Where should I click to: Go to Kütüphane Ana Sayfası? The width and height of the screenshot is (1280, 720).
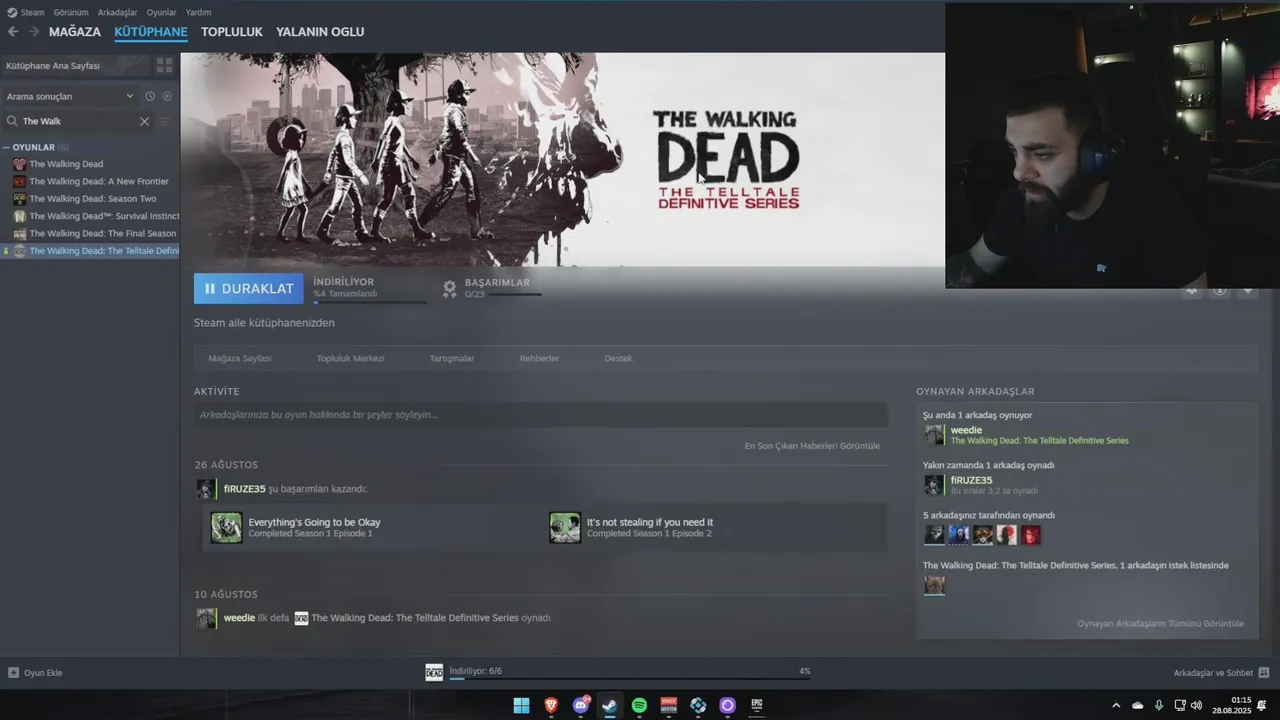pyautogui.click(x=75, y=65)
